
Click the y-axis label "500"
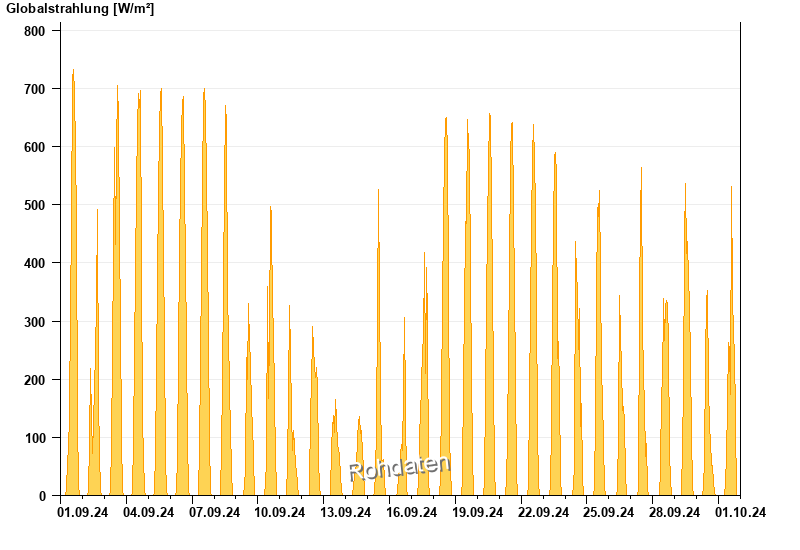pos(35,205)
